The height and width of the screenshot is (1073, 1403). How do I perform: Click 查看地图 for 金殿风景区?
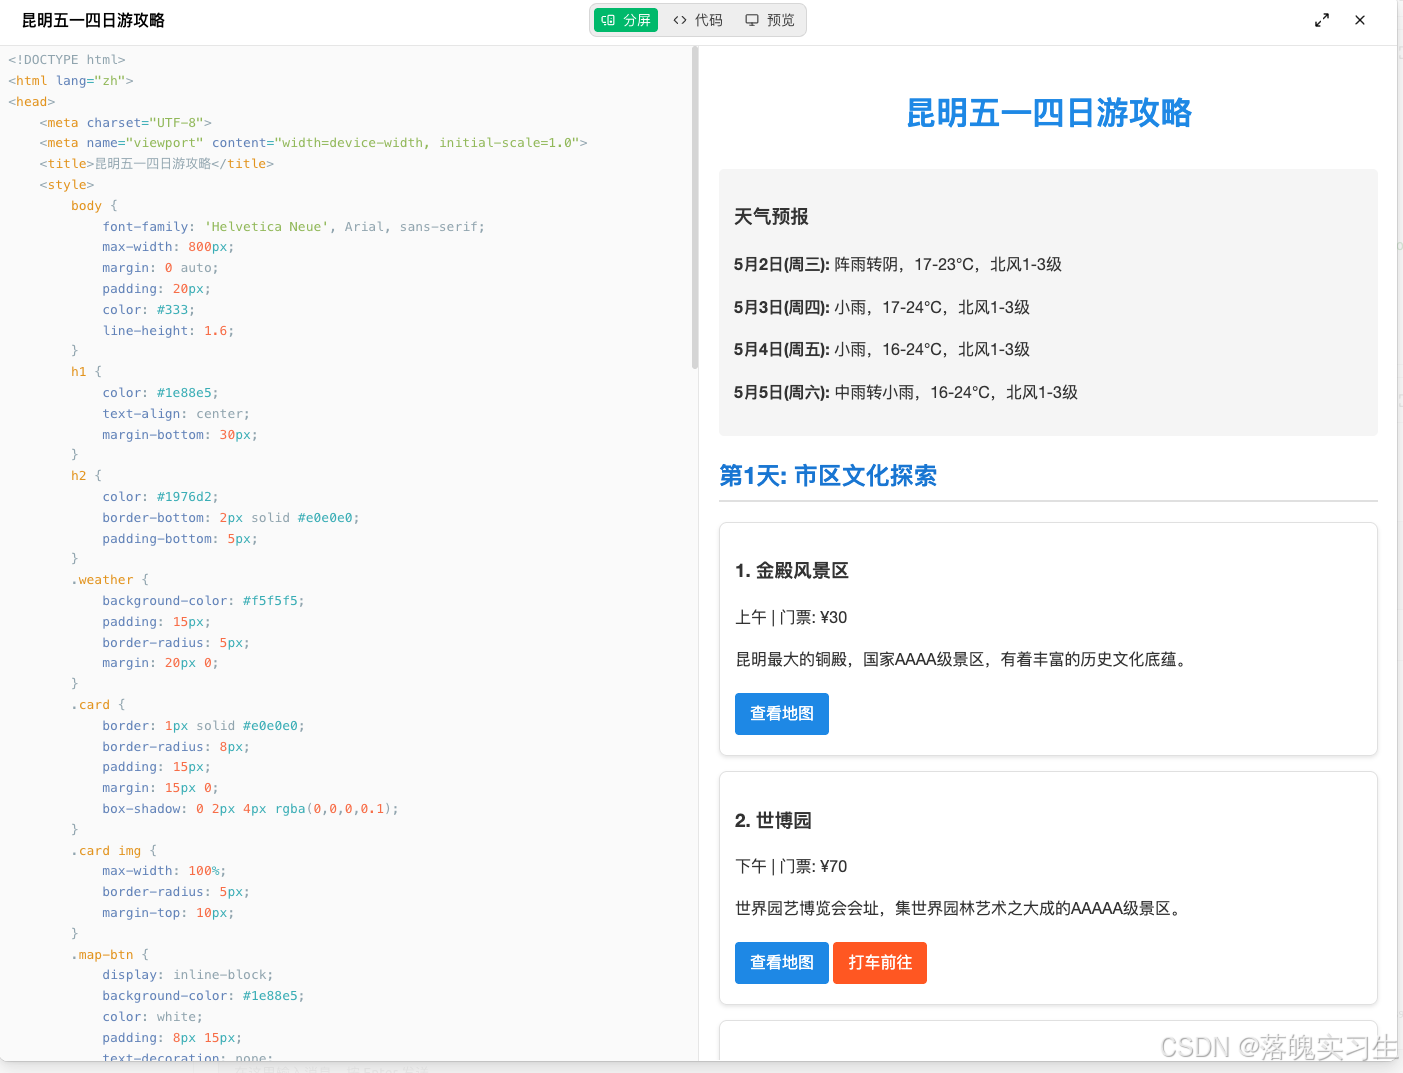click(x=781, y=713)
